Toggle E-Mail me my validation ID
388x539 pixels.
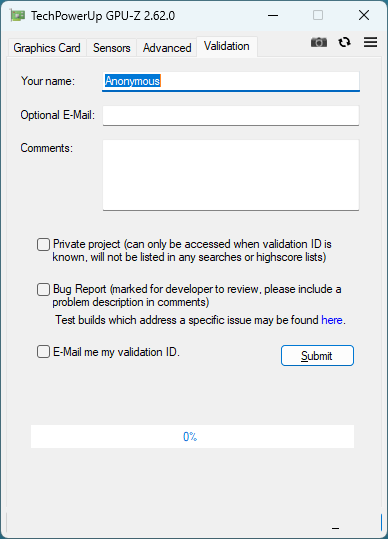pos(43,352)
